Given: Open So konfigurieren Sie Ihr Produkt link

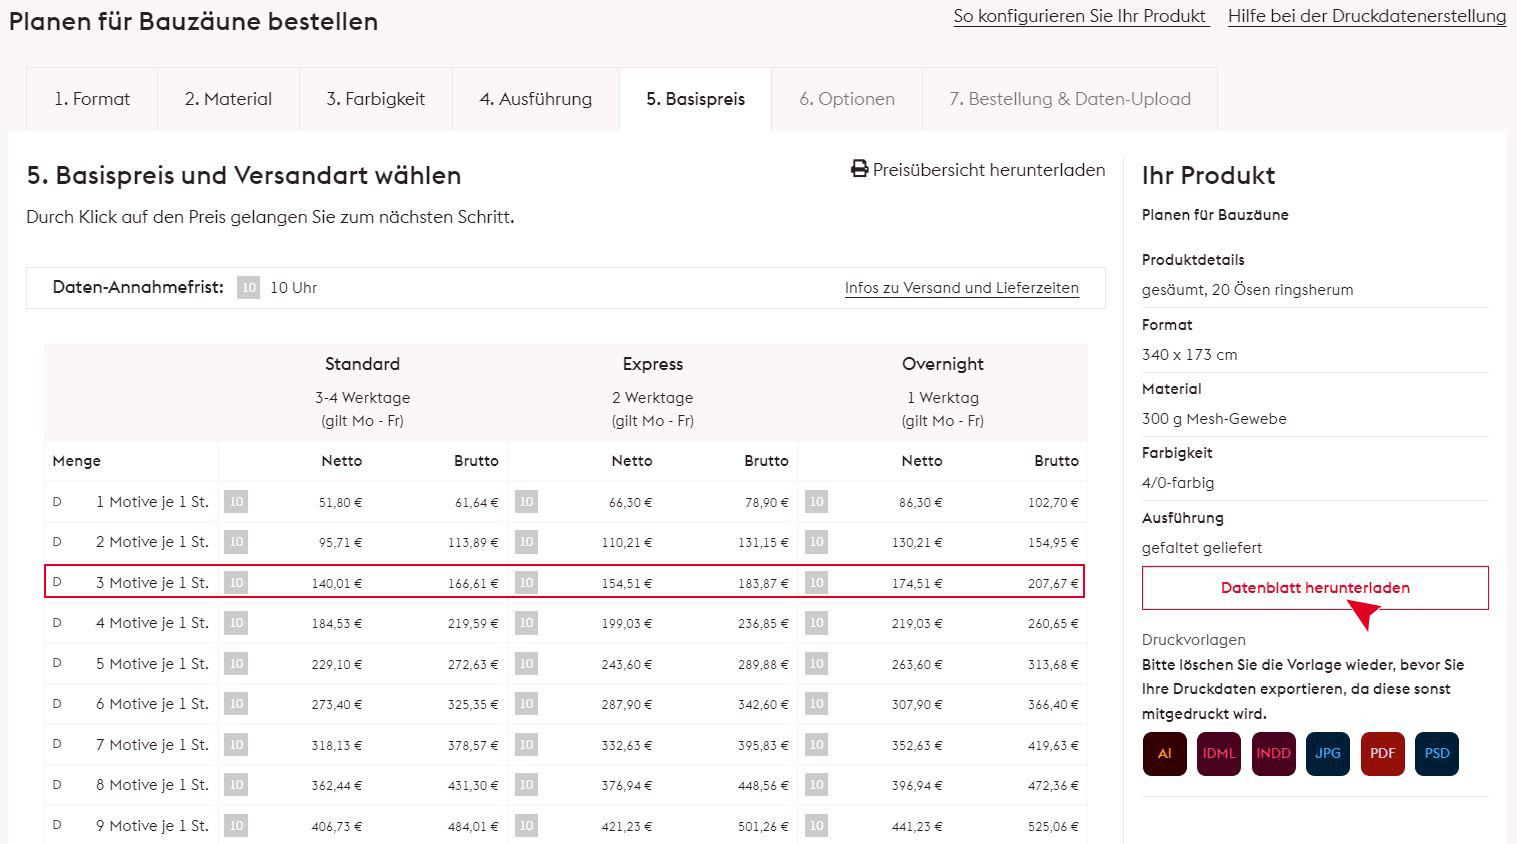Looking at the screenshot, I should point(1080,16).
